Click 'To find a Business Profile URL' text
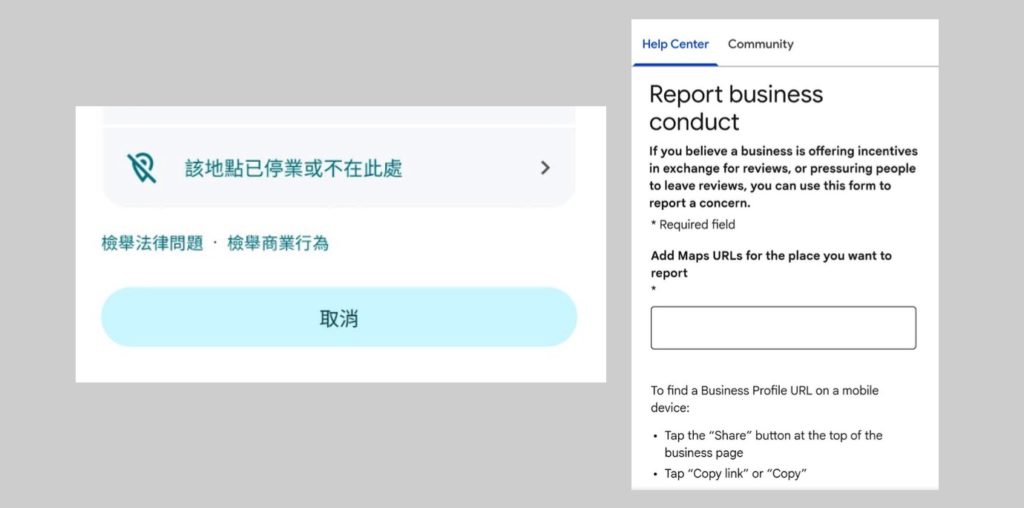The width and height of the screenshot is (1024, 508). pyautogui.click(x=764, y=399)
